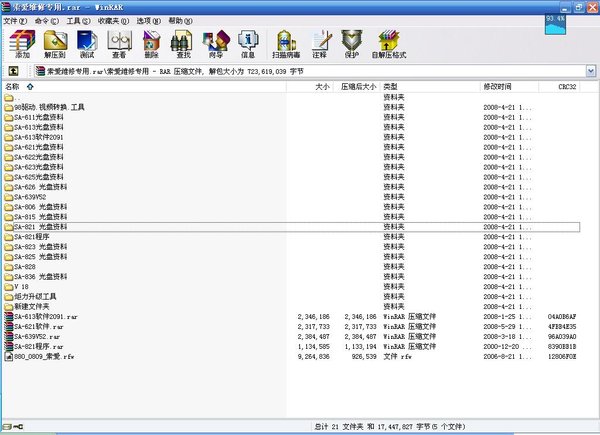600x435 pixels.
Task: Select the SA-613软件2091 folder row
Action: 292,137
